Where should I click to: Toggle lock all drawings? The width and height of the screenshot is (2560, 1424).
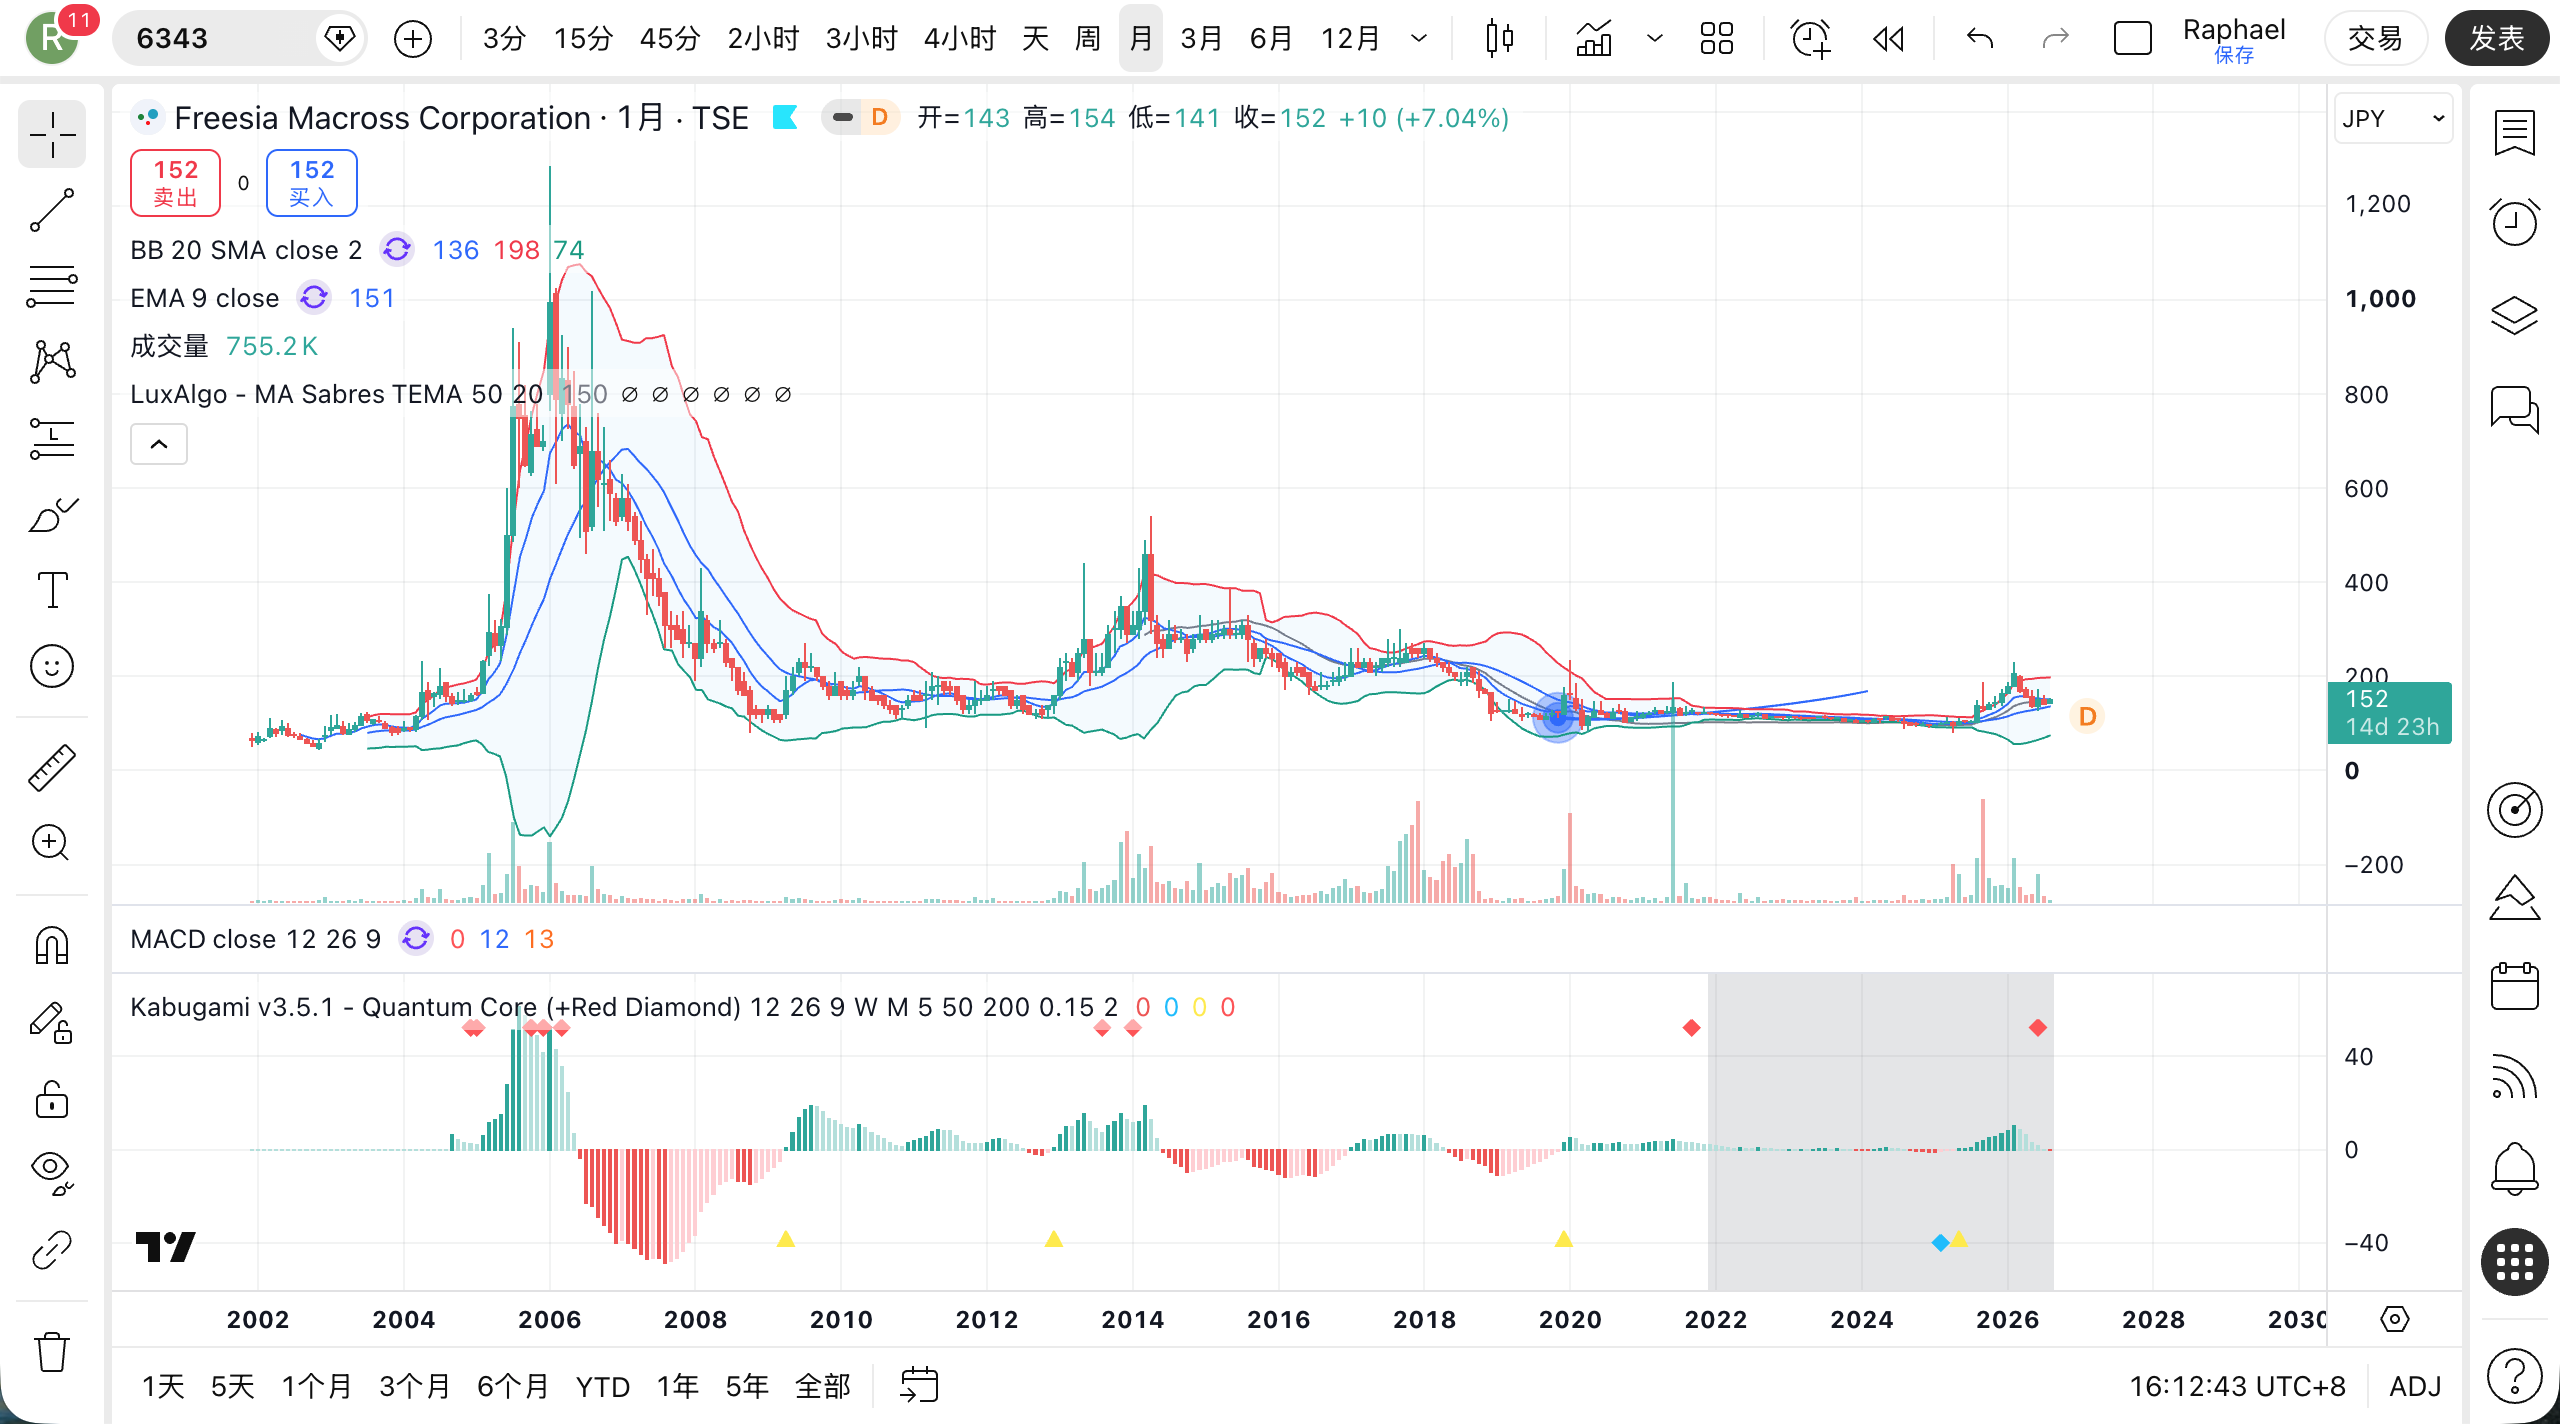(x=52, y=1099)
